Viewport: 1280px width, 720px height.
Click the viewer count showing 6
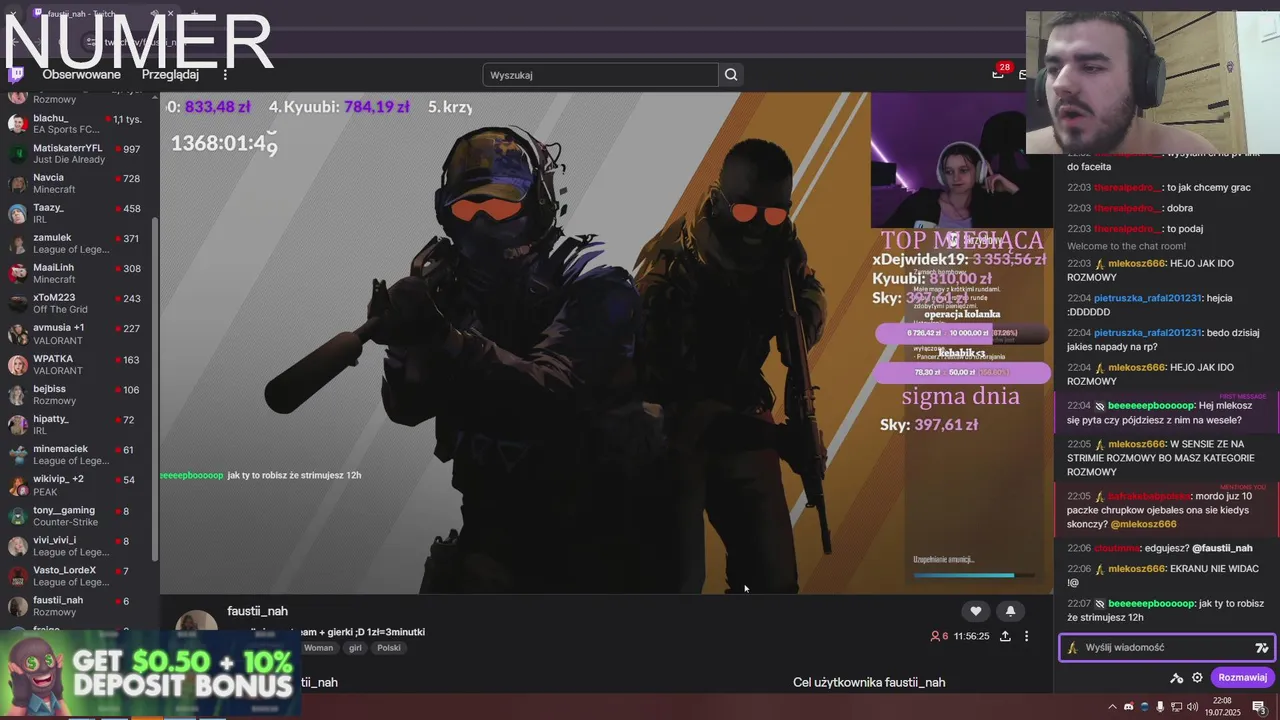click(939, 636)
